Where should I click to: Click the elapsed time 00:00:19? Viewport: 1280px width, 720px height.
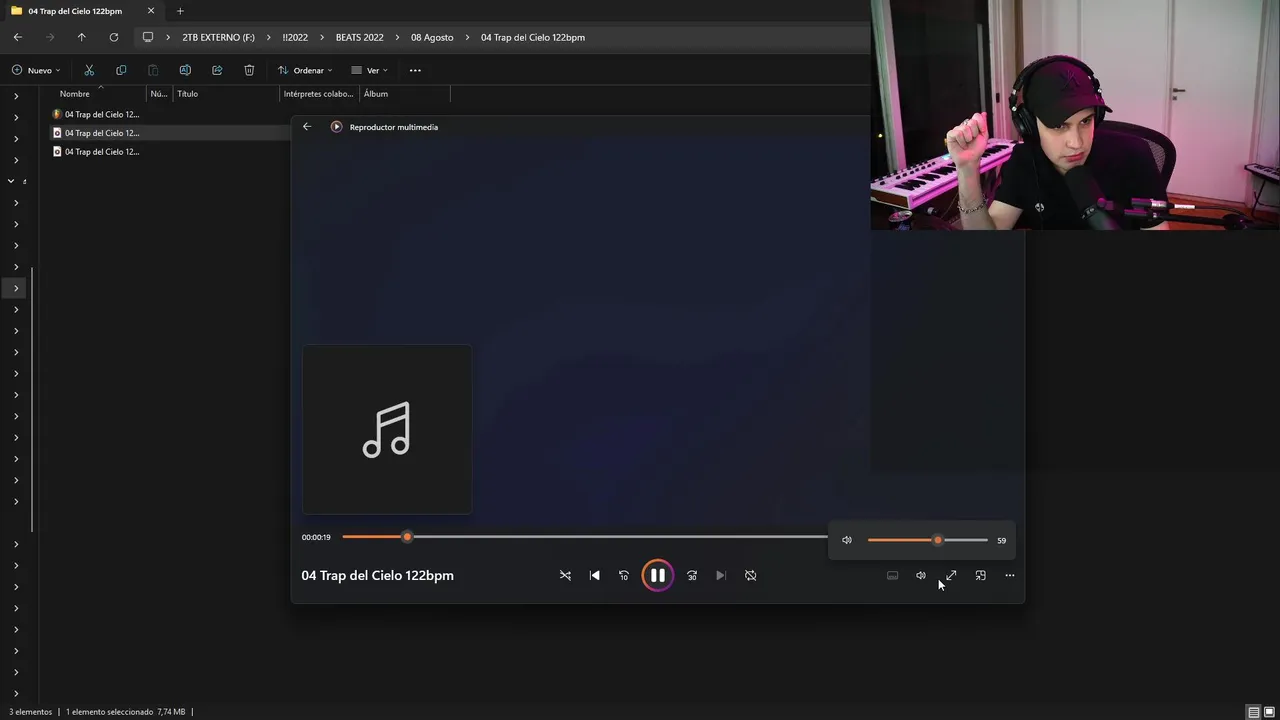tap(316, 537)
